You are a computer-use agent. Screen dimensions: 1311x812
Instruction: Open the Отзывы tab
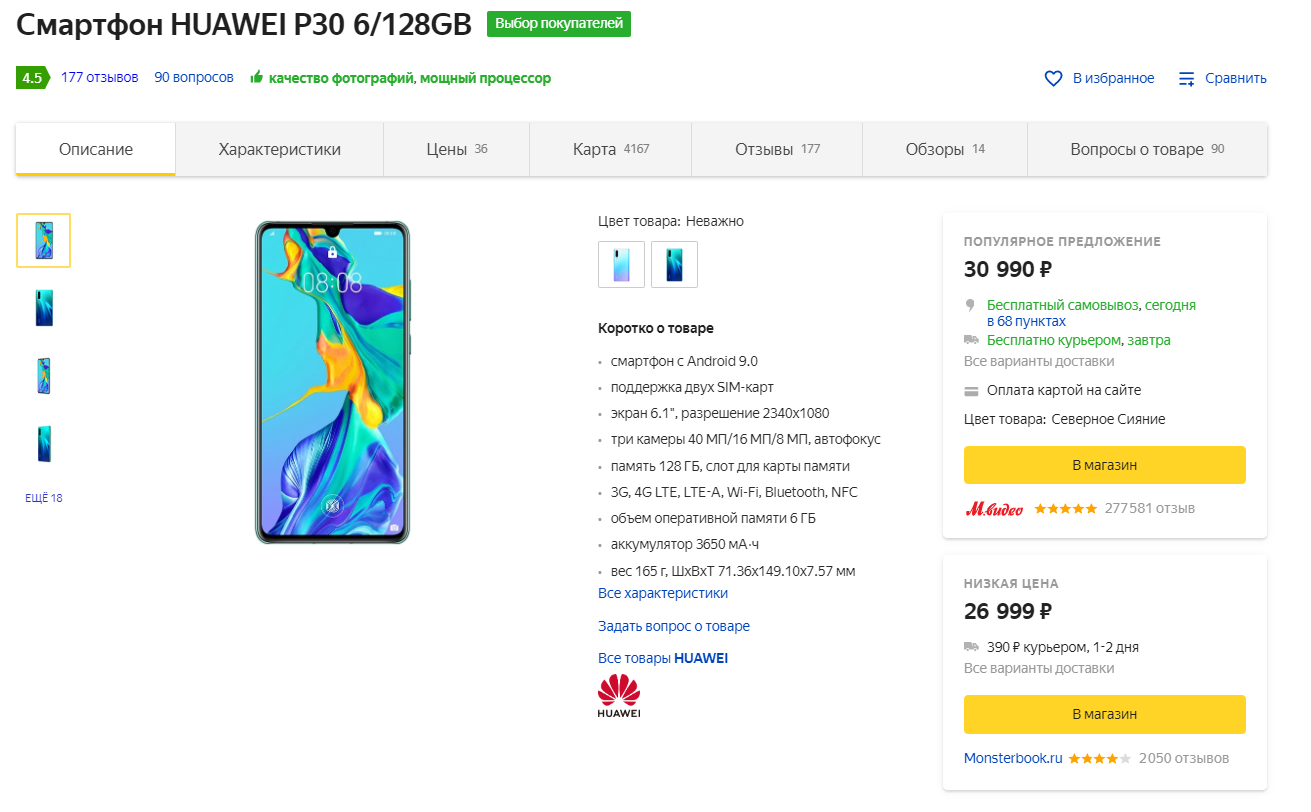point(777,149)
